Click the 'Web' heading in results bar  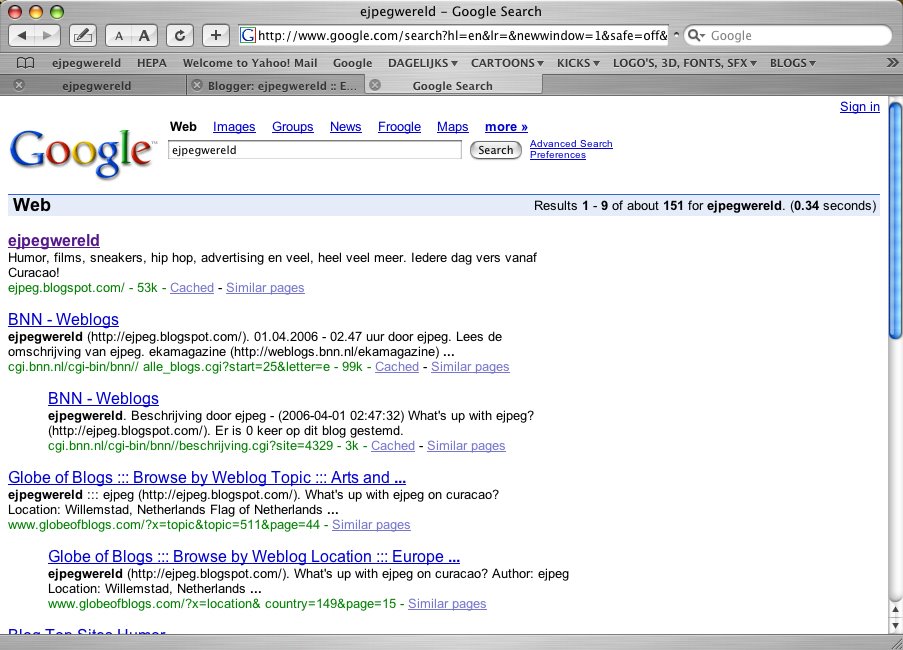point(32,205)
